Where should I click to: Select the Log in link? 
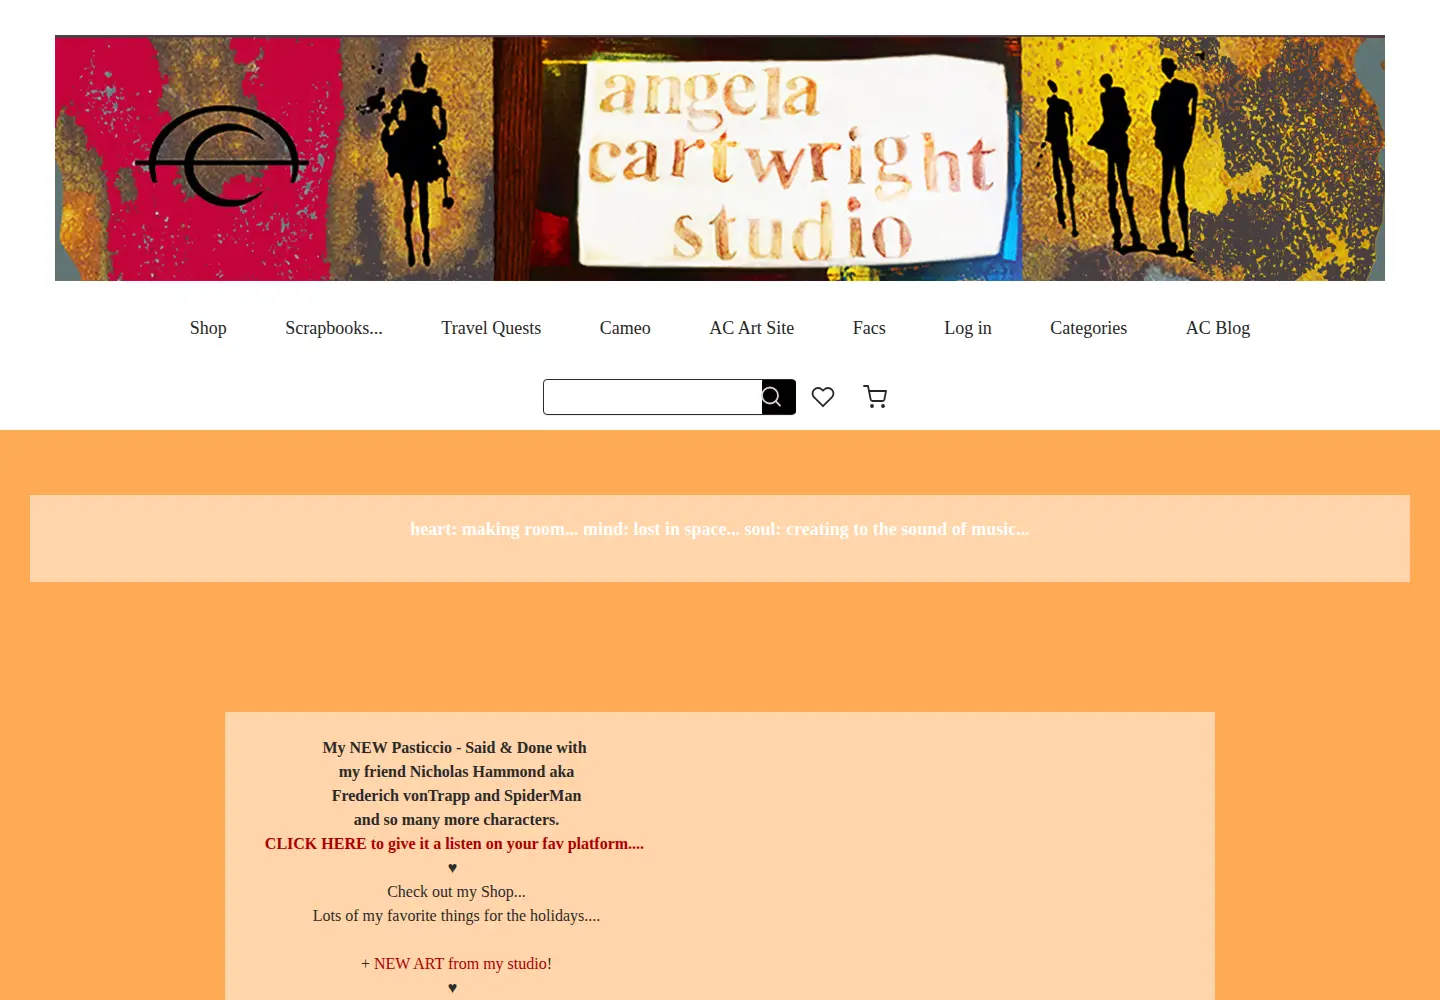pos(968,328)
